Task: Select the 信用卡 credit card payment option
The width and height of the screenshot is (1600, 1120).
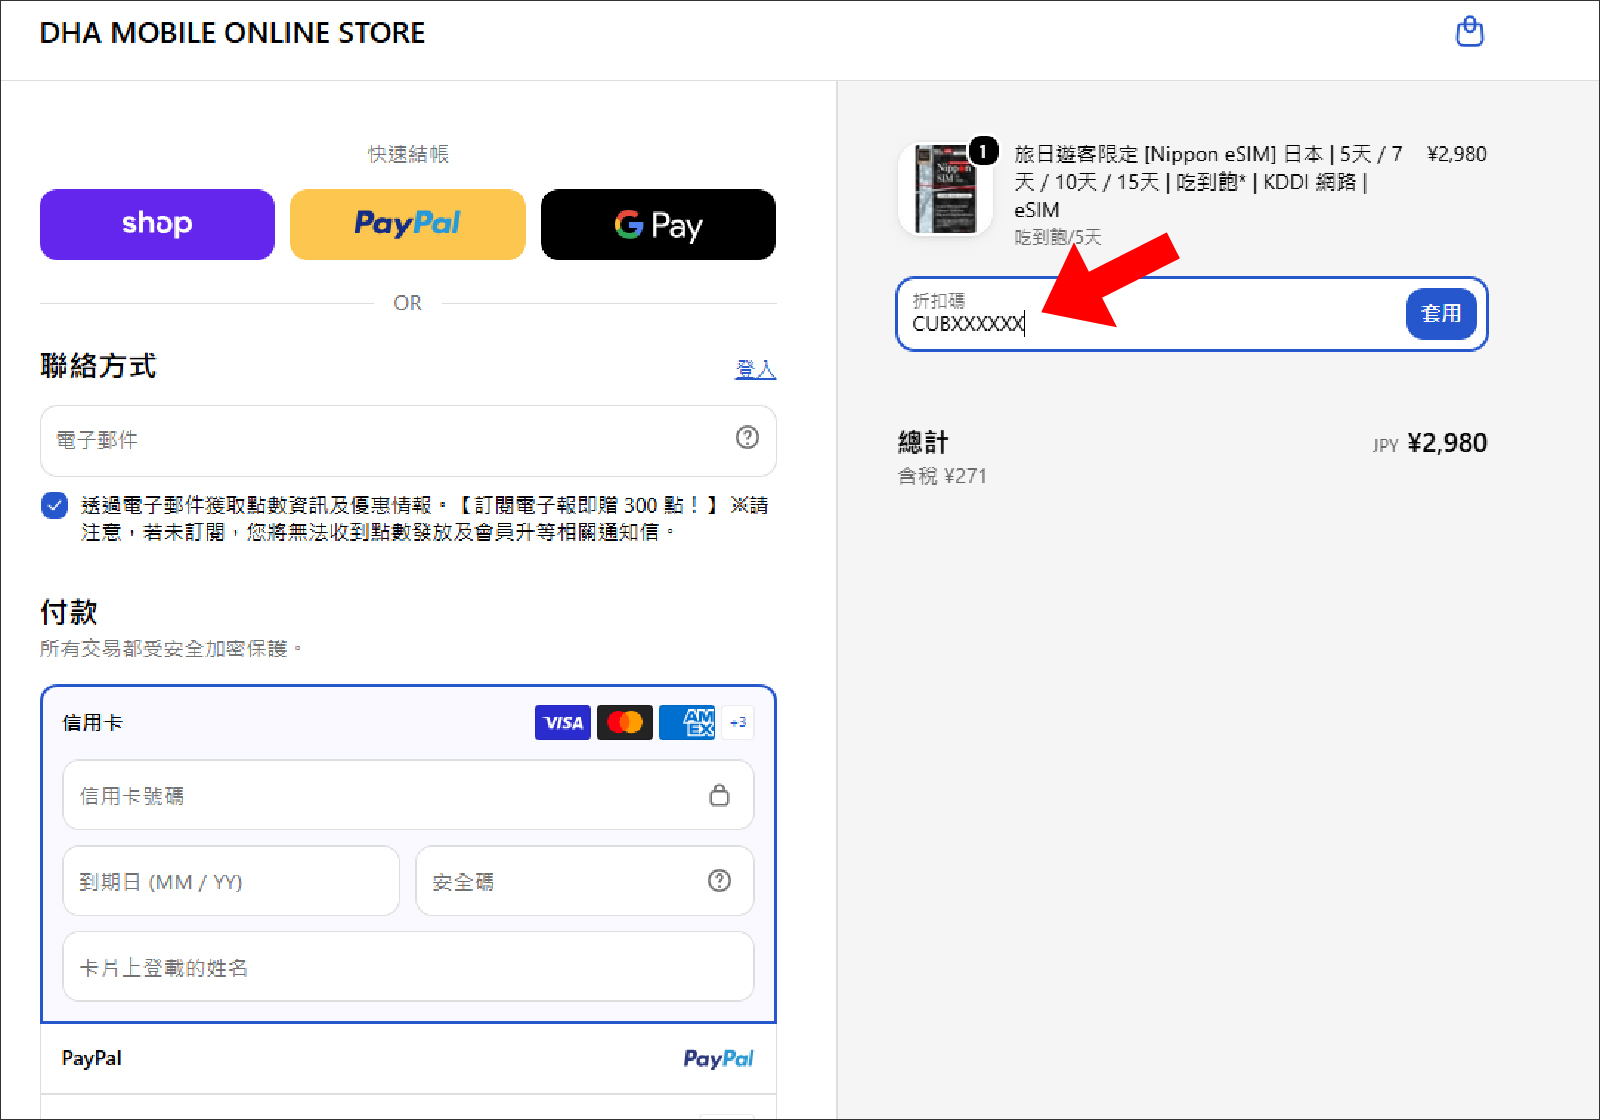Action: [x=408, y=722]
